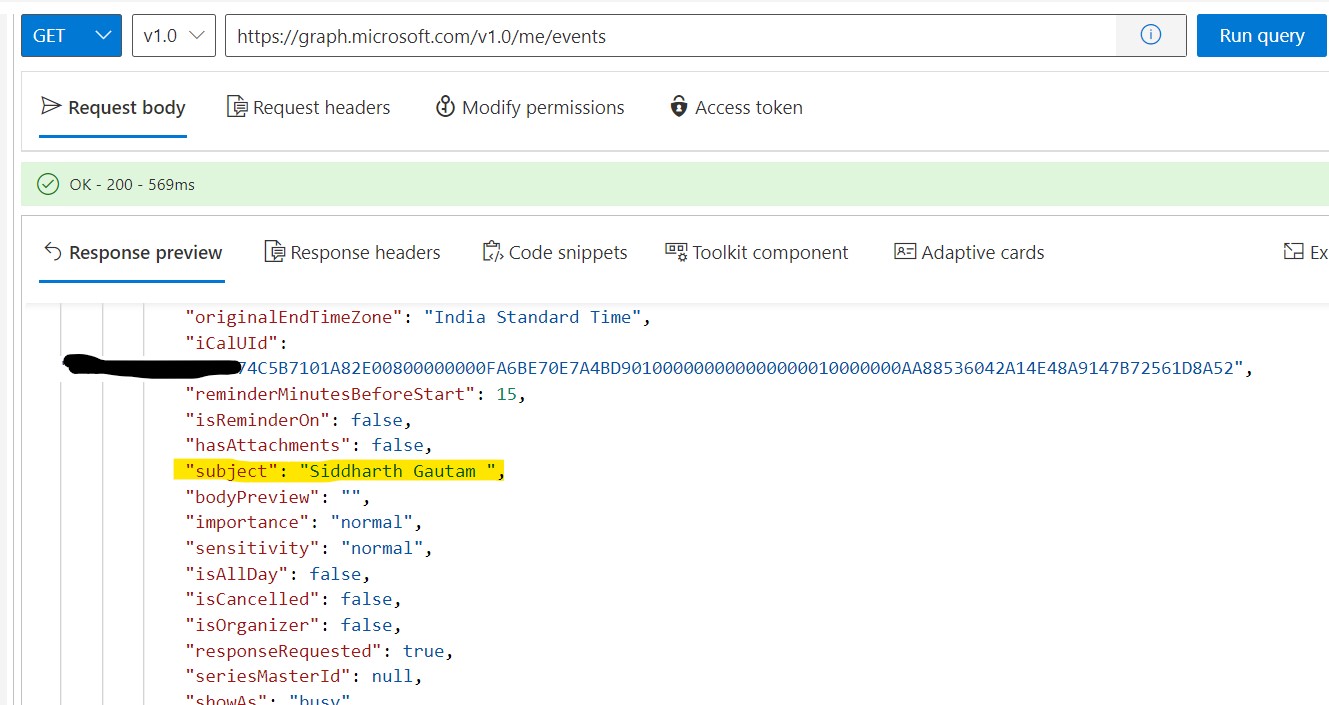Image resolution: width=1329 pixels, height=705 pixels.
Task: Click the "responseRequested" key
Action: point(284,651)
